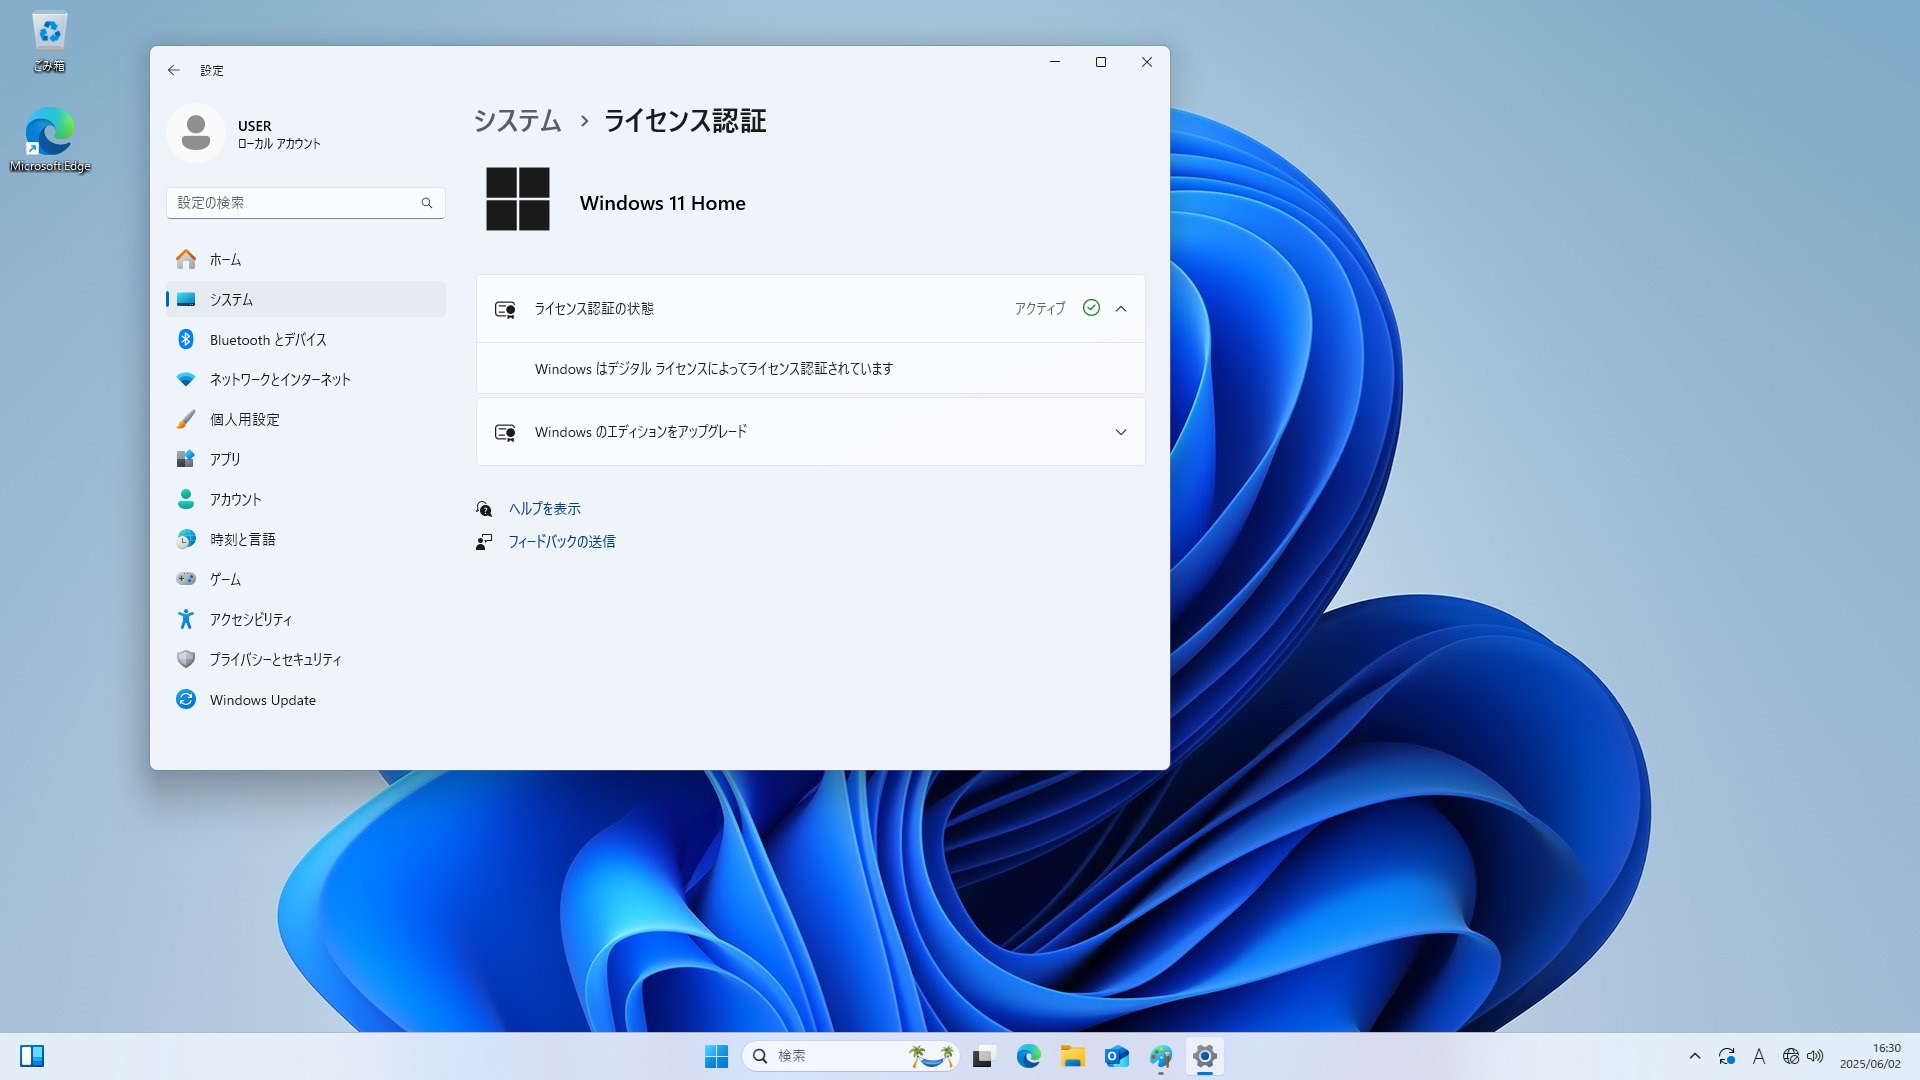The image size is (1920, 1080).
Task: Select ホーム in the sidebar
Action: [306, 259]
